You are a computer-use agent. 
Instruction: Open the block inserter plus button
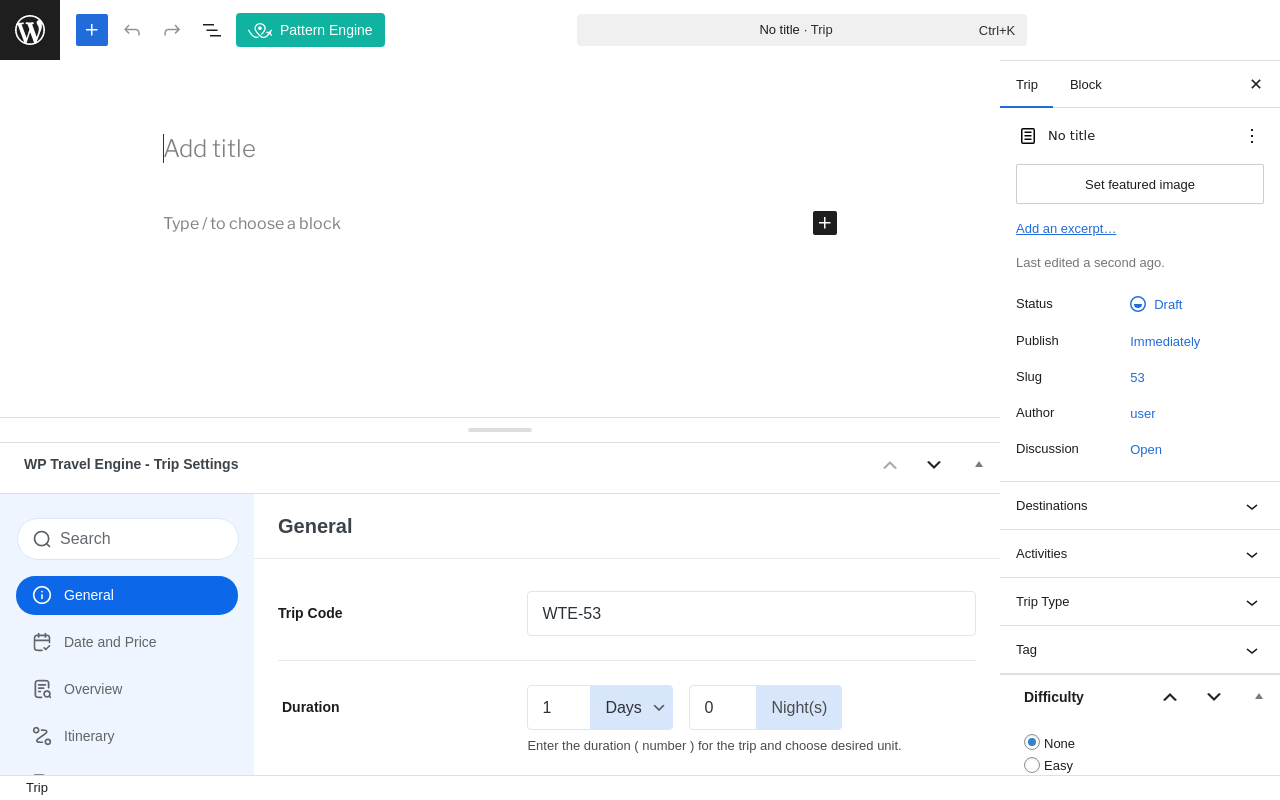coord(92,30)
